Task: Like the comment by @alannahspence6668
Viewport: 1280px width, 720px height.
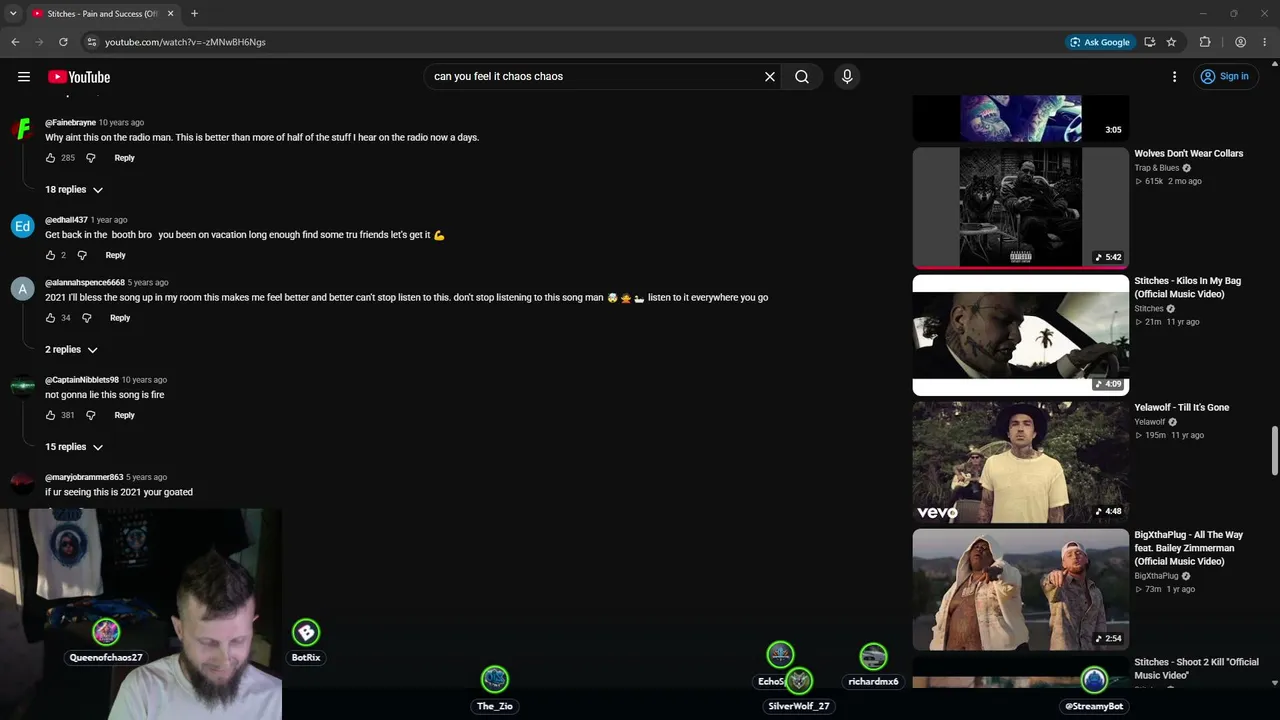Action: pyautogui.click(x=50, y=318)
